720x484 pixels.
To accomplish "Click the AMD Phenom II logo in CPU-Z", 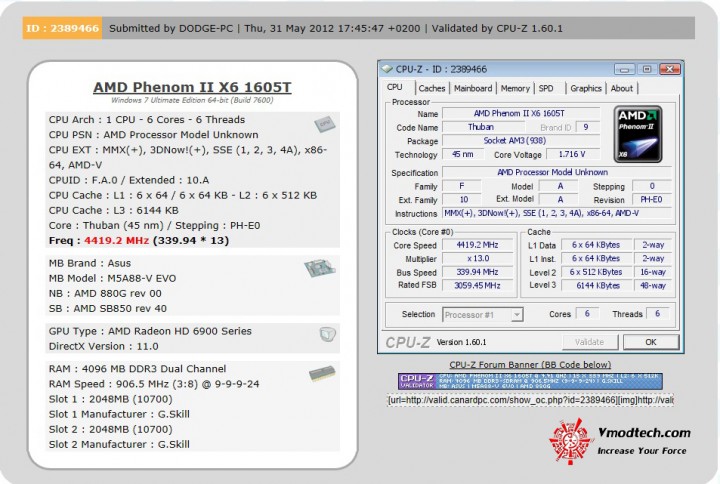I will pos(638,134).
